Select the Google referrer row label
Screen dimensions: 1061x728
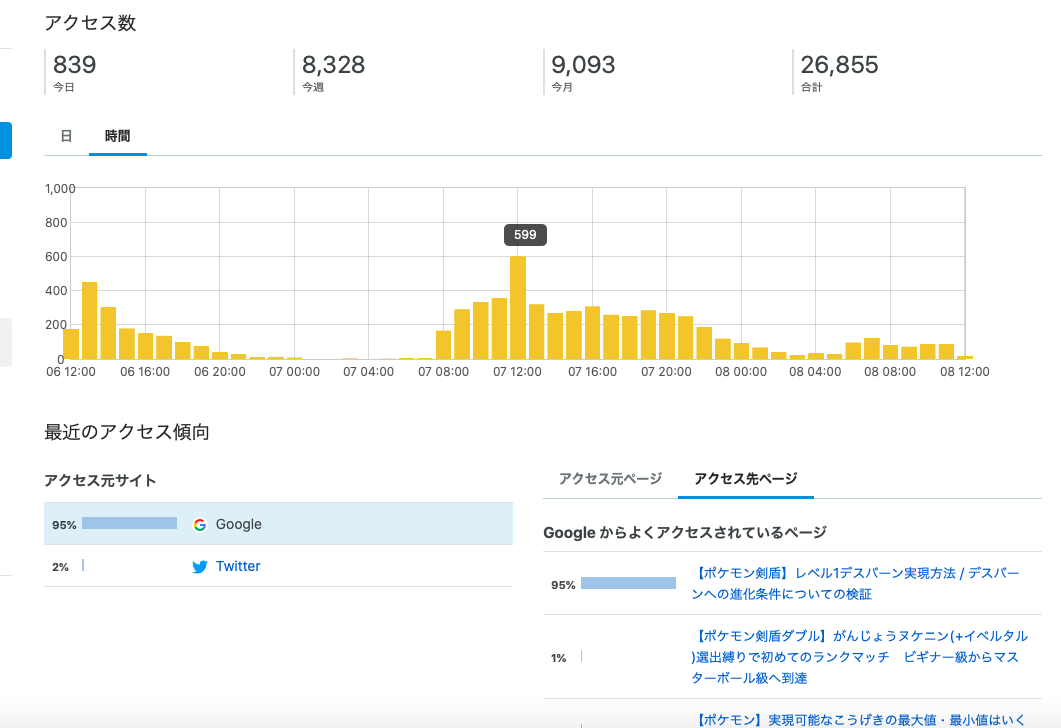238,524
